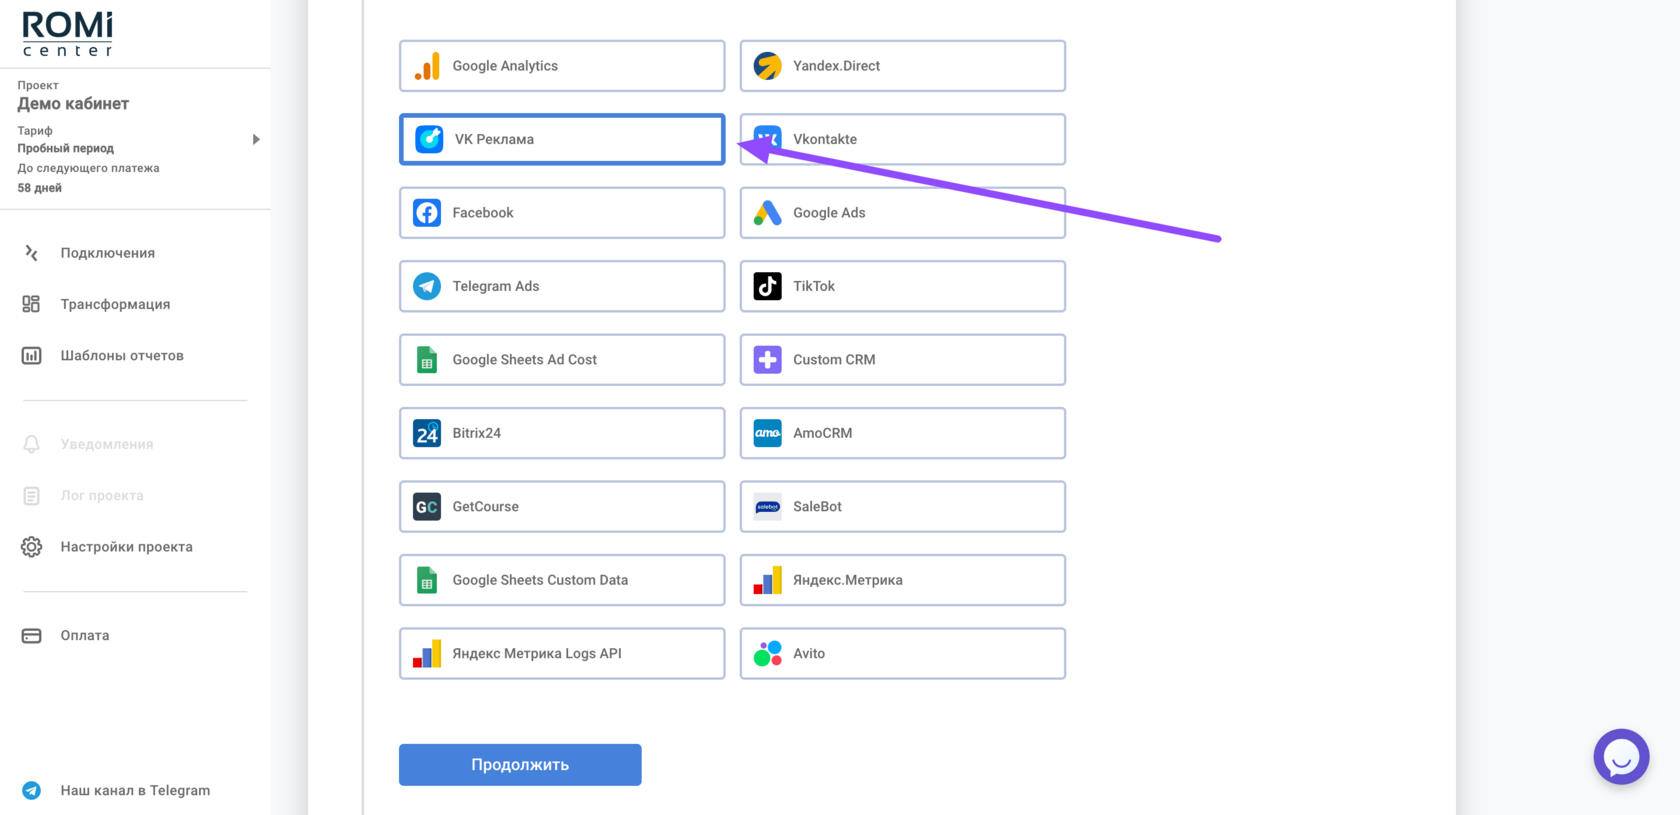This screenshot has height=815, width=1680.
Task: Click the Custom CRM purple plus icon
Action: click(x=767, y=360)
